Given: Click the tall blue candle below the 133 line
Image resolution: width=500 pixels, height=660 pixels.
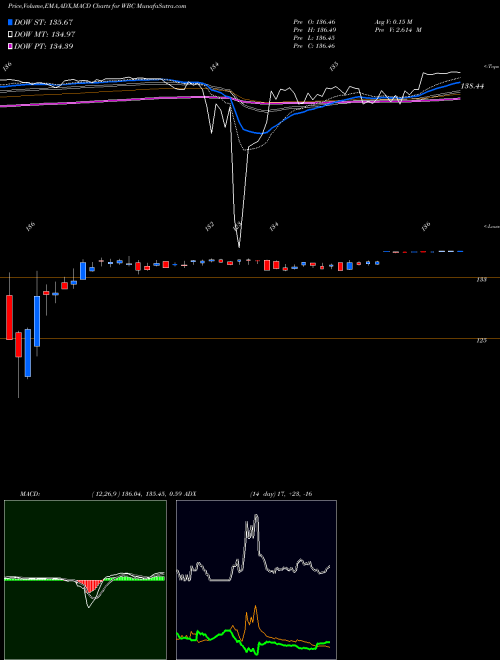Looking at the screenshot, I should 37,321.
